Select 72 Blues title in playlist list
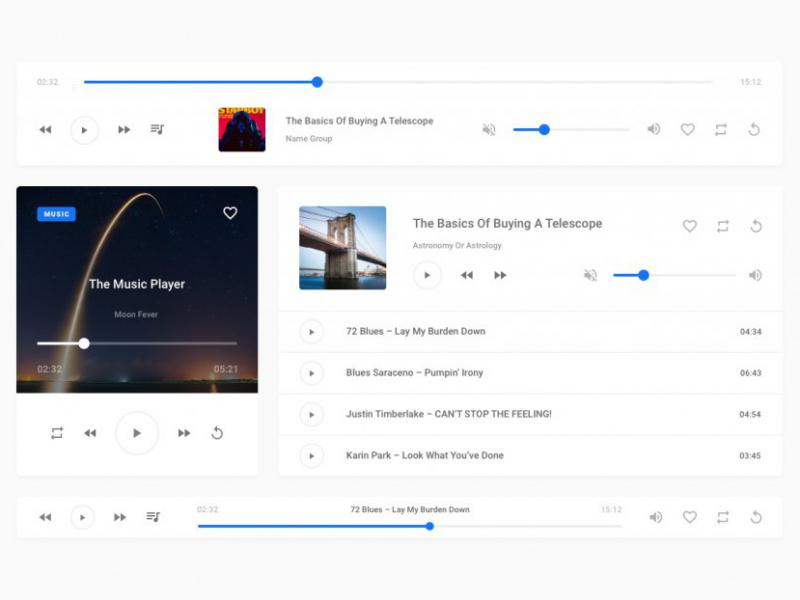 tap(415, 331)
